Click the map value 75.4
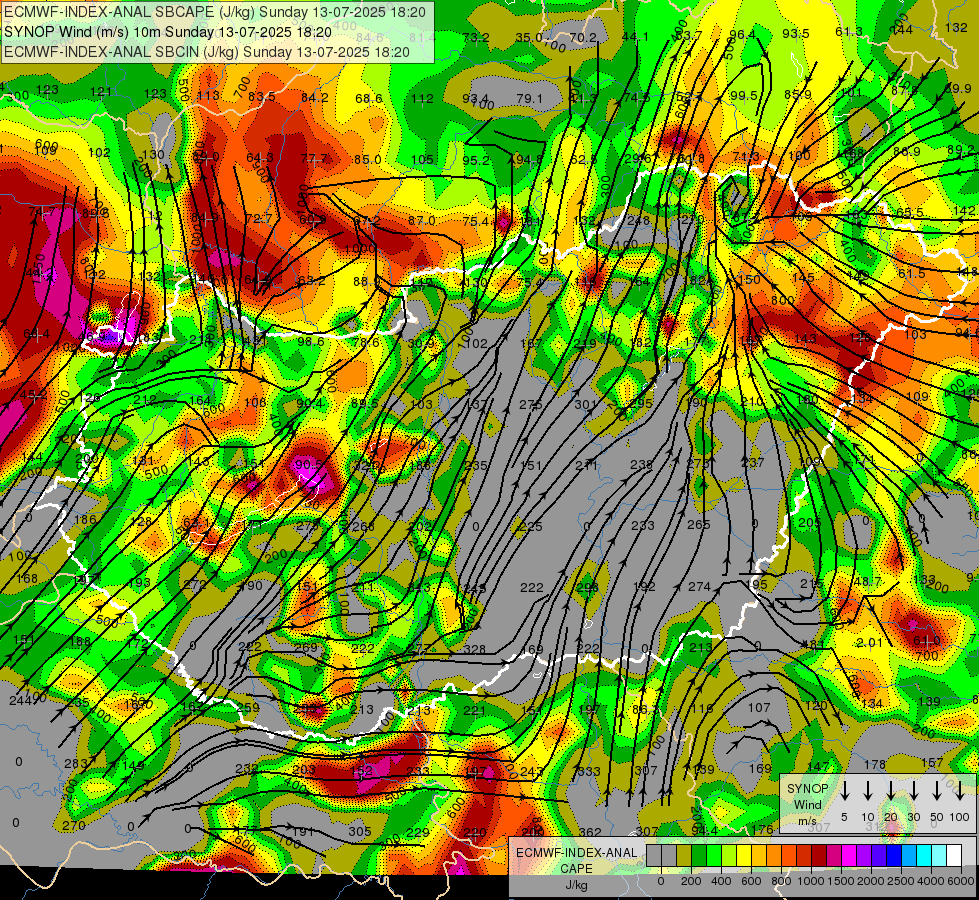Image resolution: width=979 pixels, height=900 pixels. click(x=476, y=221)
